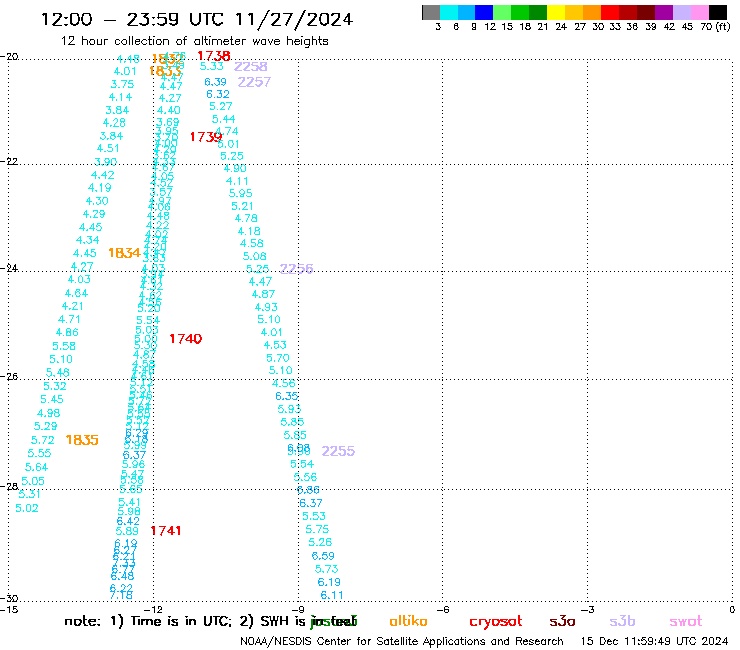This screenshot has height=650, width=740.
Task: Click the wave height value '6.32'
Action: 218,94
